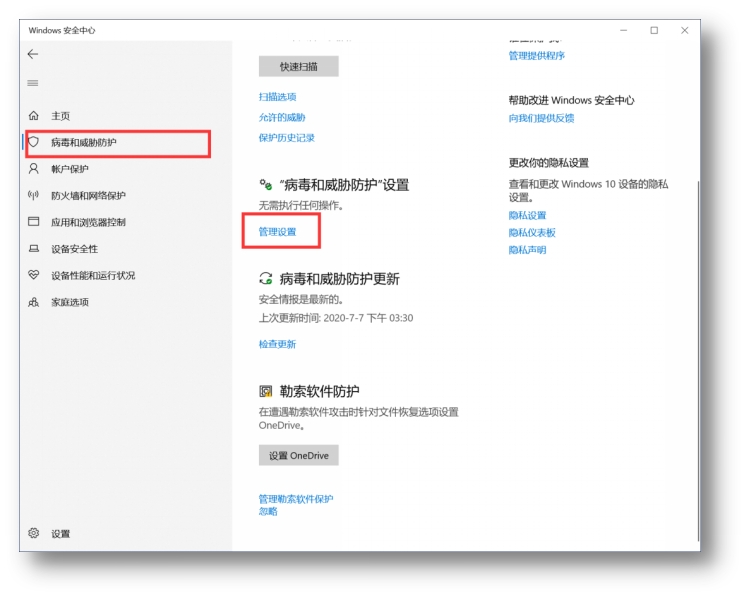Viewport: 747px width, 598px height.
Task: Click the 向我们提供反馈 link
Action: (542, 118)
